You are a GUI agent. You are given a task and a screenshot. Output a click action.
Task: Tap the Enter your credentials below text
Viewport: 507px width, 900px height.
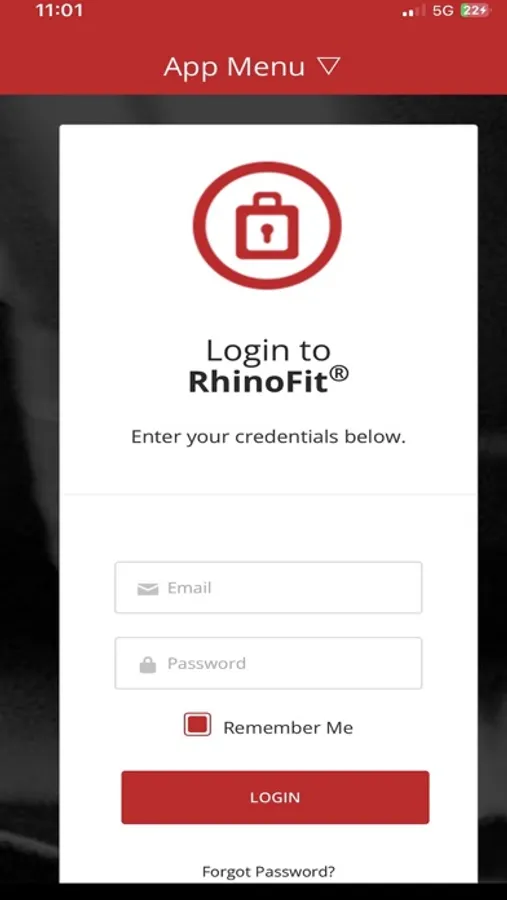268,437
